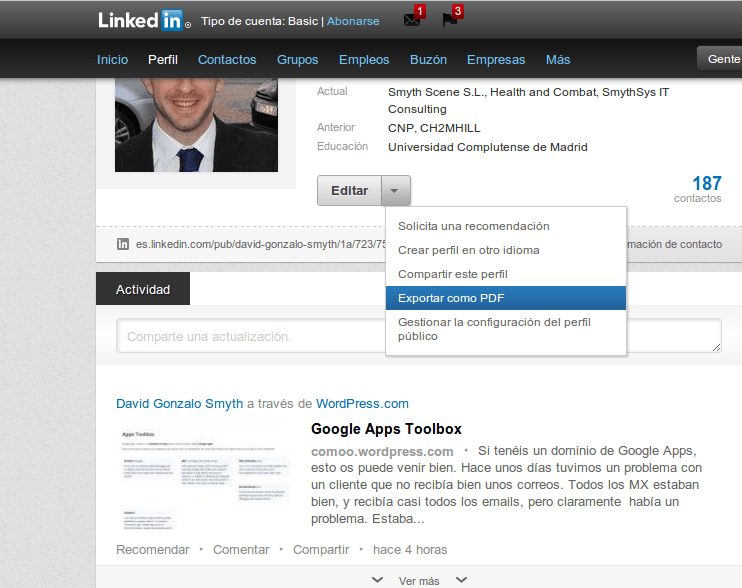Click the profile photo thumbnail

coord(196,125)
